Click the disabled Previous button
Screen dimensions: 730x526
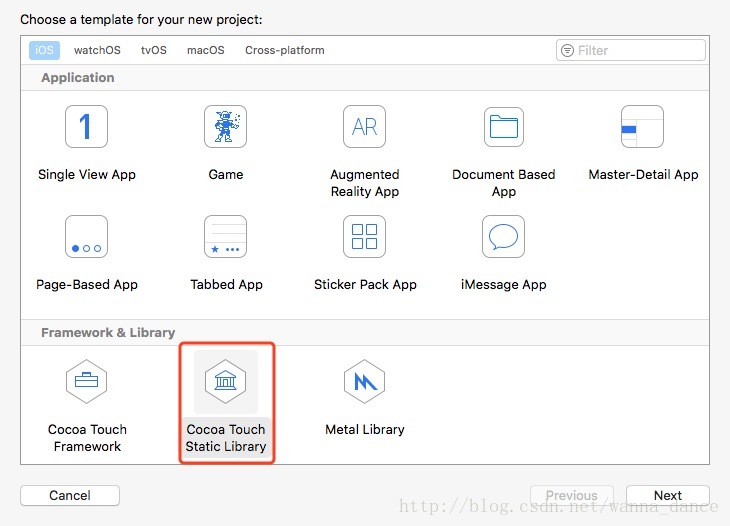coord(572,495)
